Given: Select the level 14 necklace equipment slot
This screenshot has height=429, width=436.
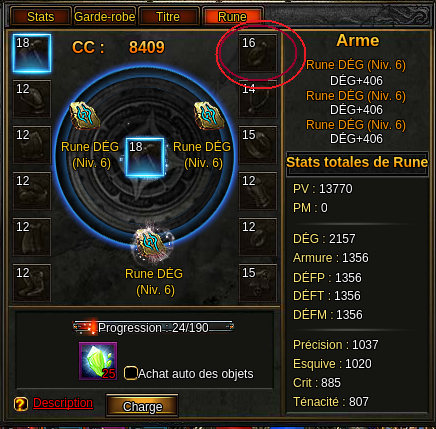Looking at the screenshot, I should click(258, 99).
